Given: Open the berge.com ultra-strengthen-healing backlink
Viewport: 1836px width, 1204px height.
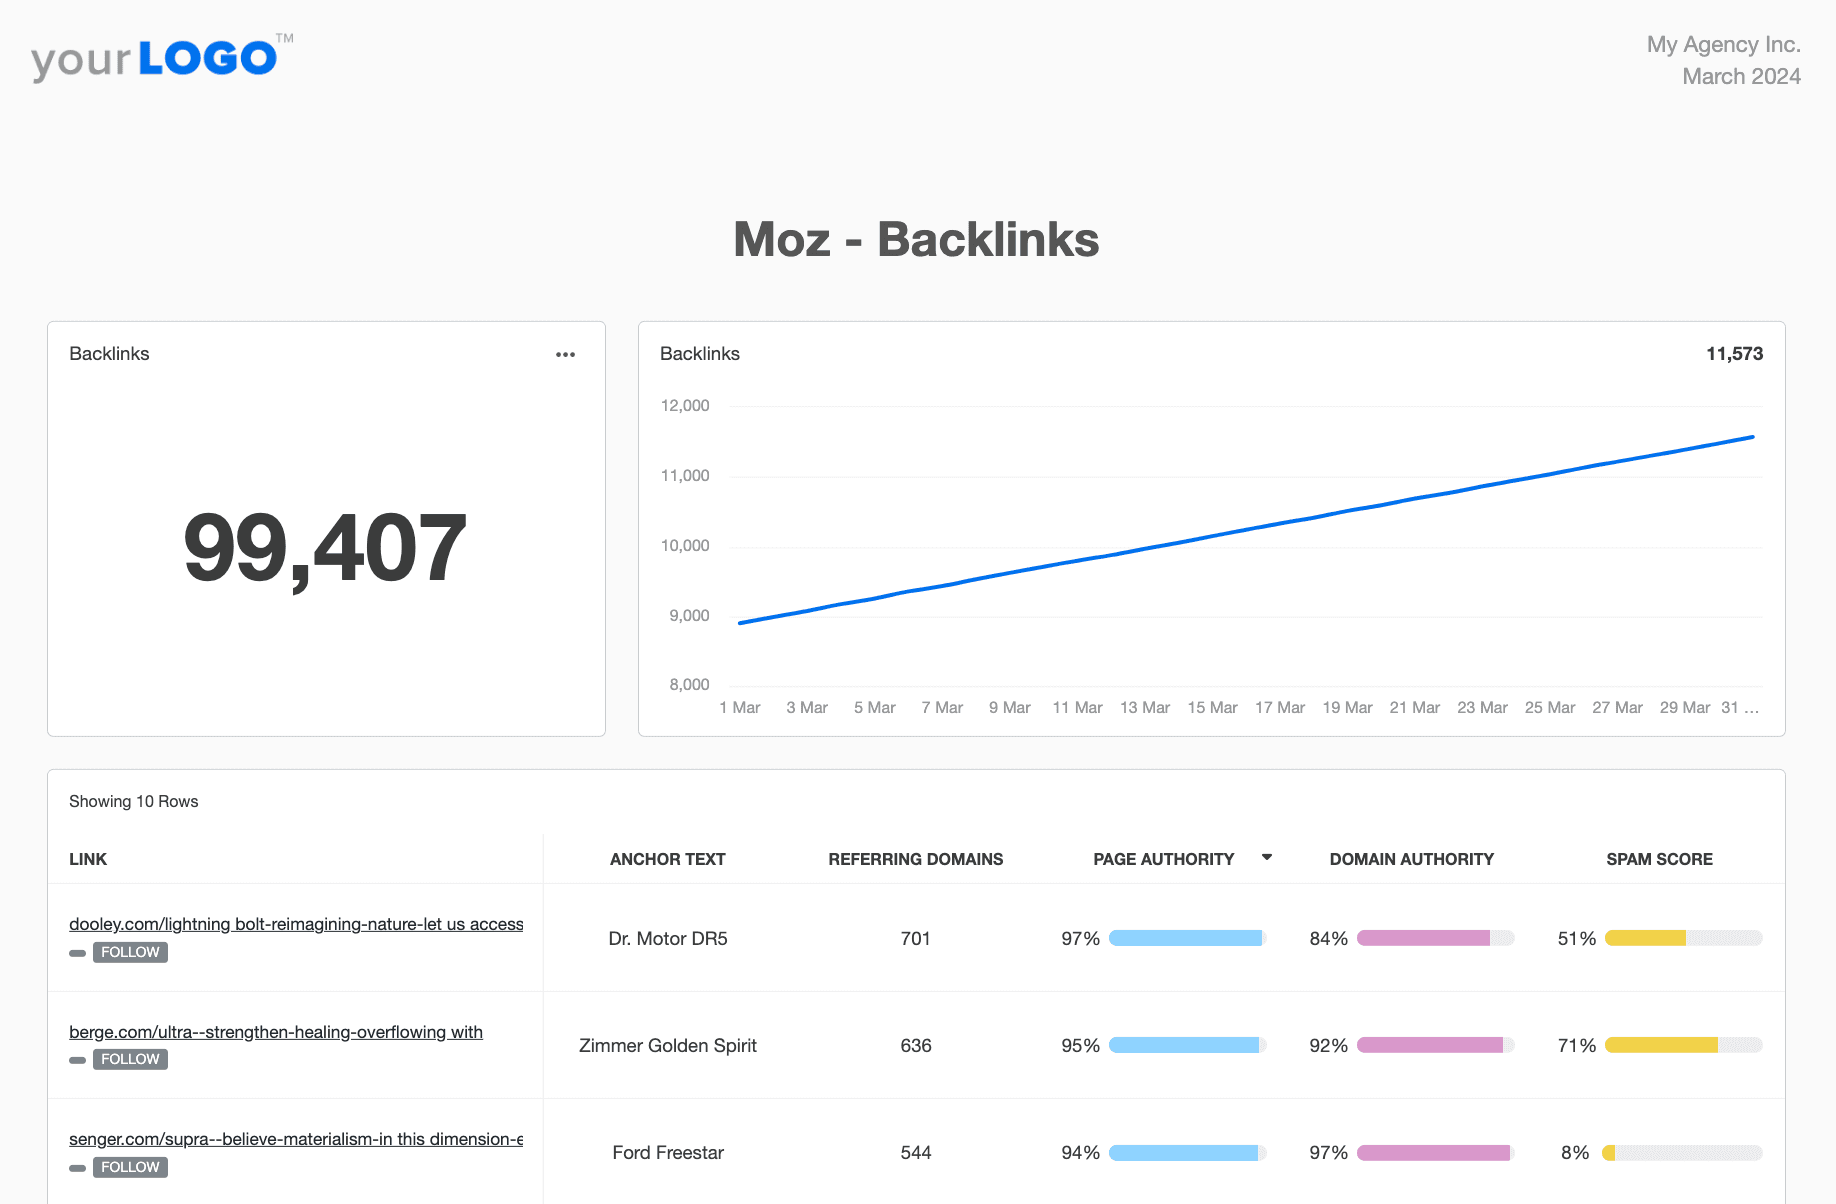Looking at the screenshot, I should (x=275, y=1032).
